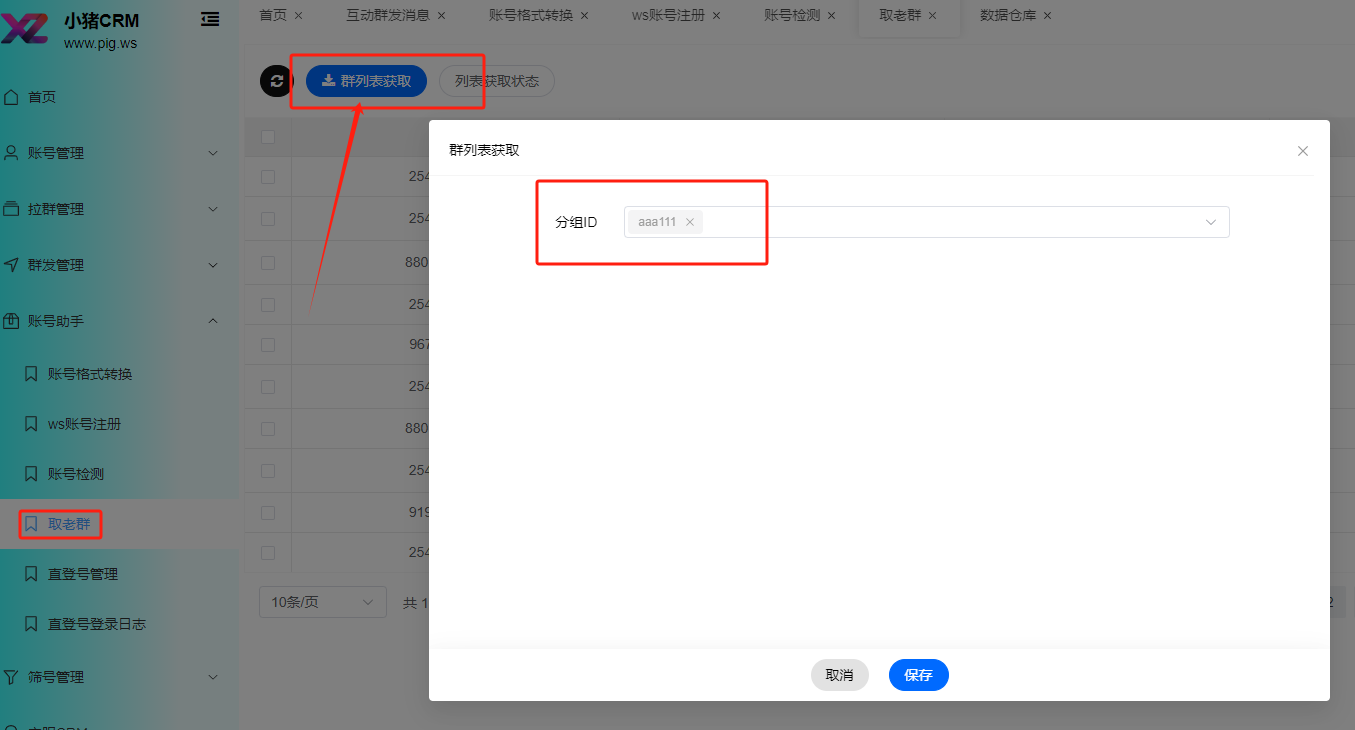Close the 互动群发消息 tab
This screenshot has width=1355, height=730.
coord(442,16)
